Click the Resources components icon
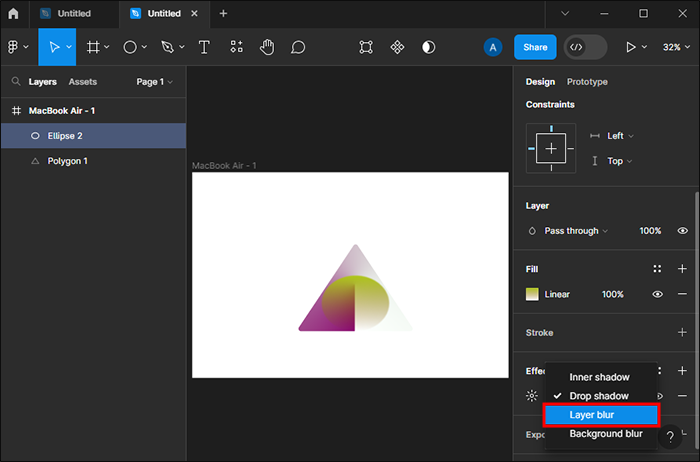 pos(236,47)
